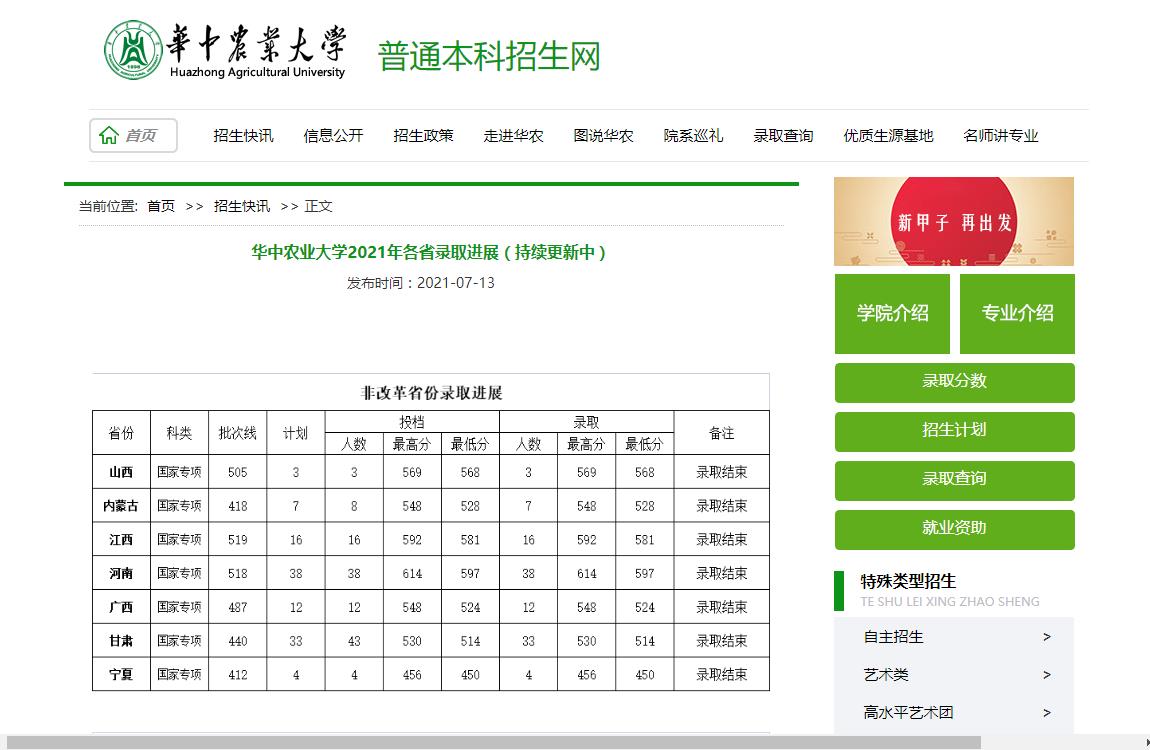1150x750 pixels.
Task: Click the 广西 row label
Action: tap(121, 607)
